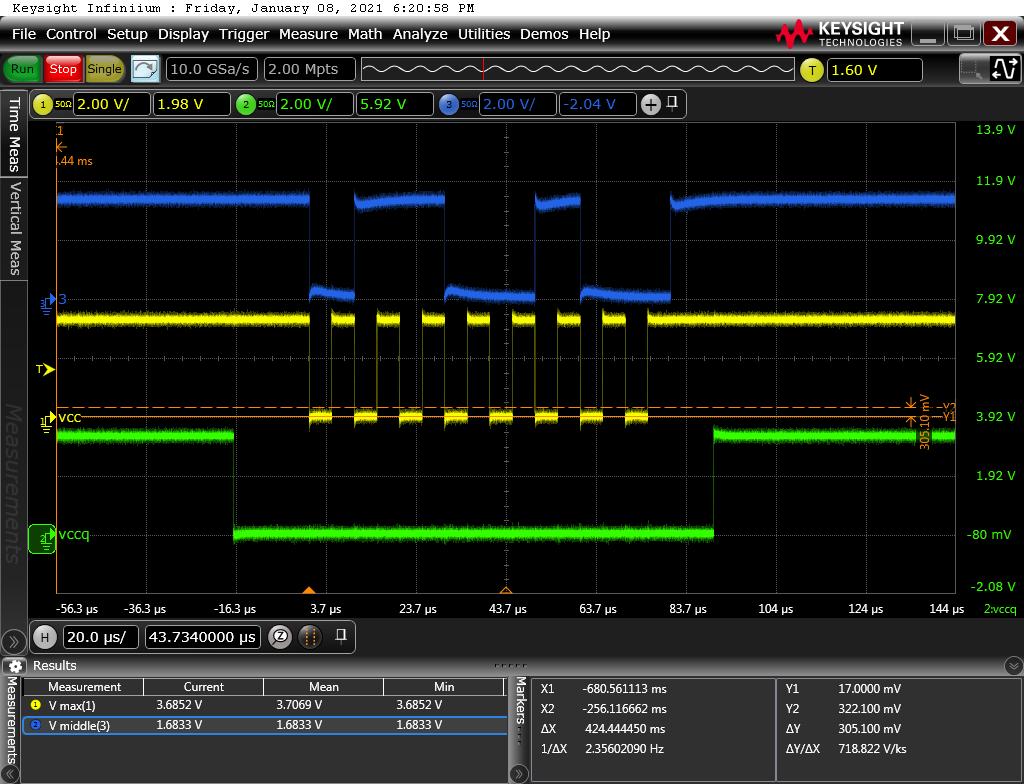The height and width of the screenshot is (784, 1024).
Task: Open the Setup menu
Action: (127, 34)
